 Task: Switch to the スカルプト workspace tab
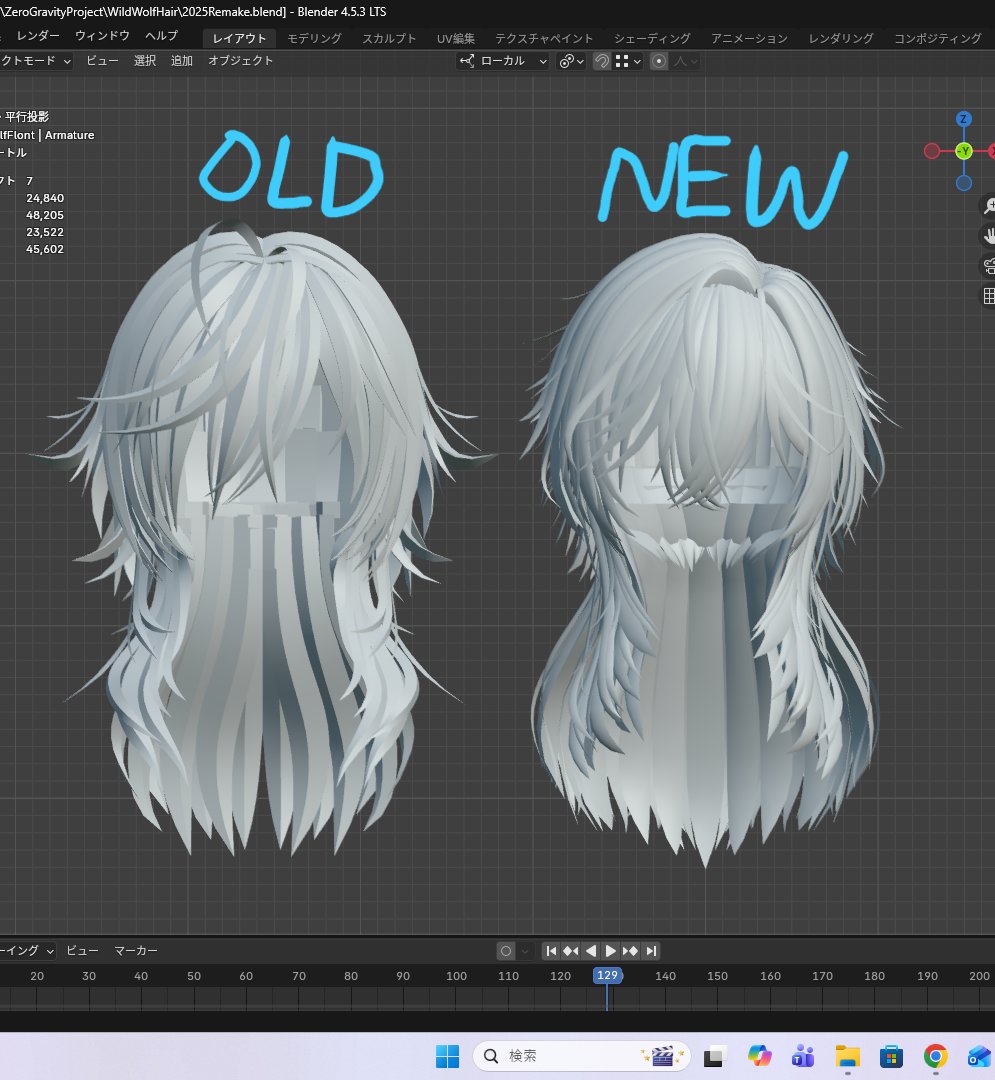tap(389, 39)
